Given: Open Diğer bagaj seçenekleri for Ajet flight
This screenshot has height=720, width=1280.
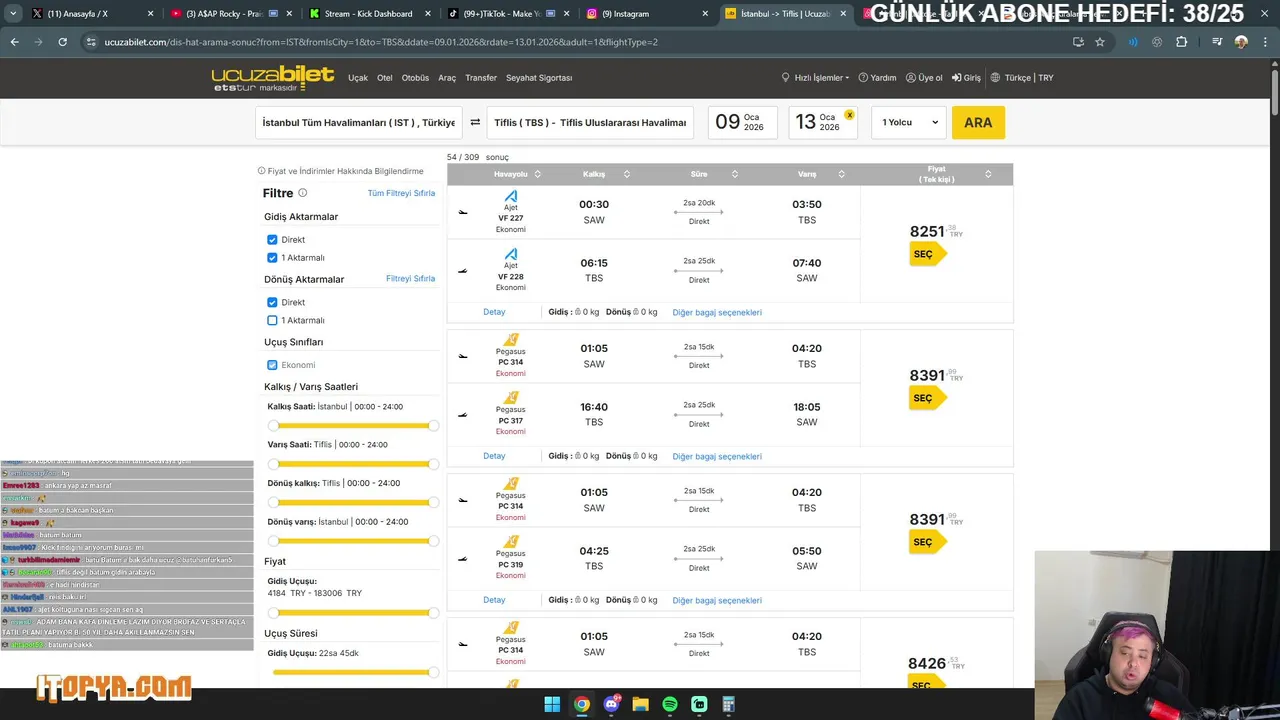Looking at the screenshot, I should 717,312.
